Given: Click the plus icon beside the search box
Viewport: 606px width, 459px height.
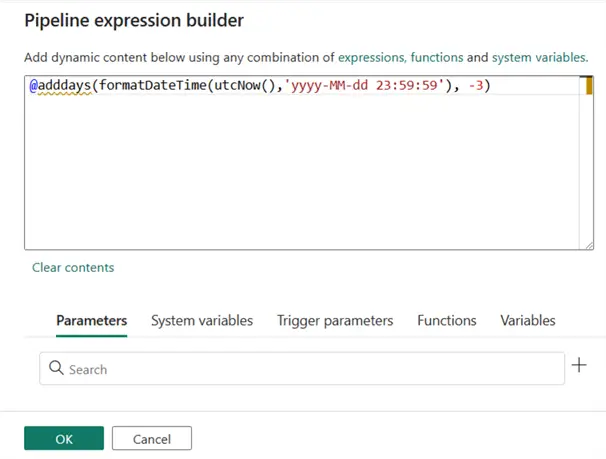Looking at the screenshot, I should point(578,365).
